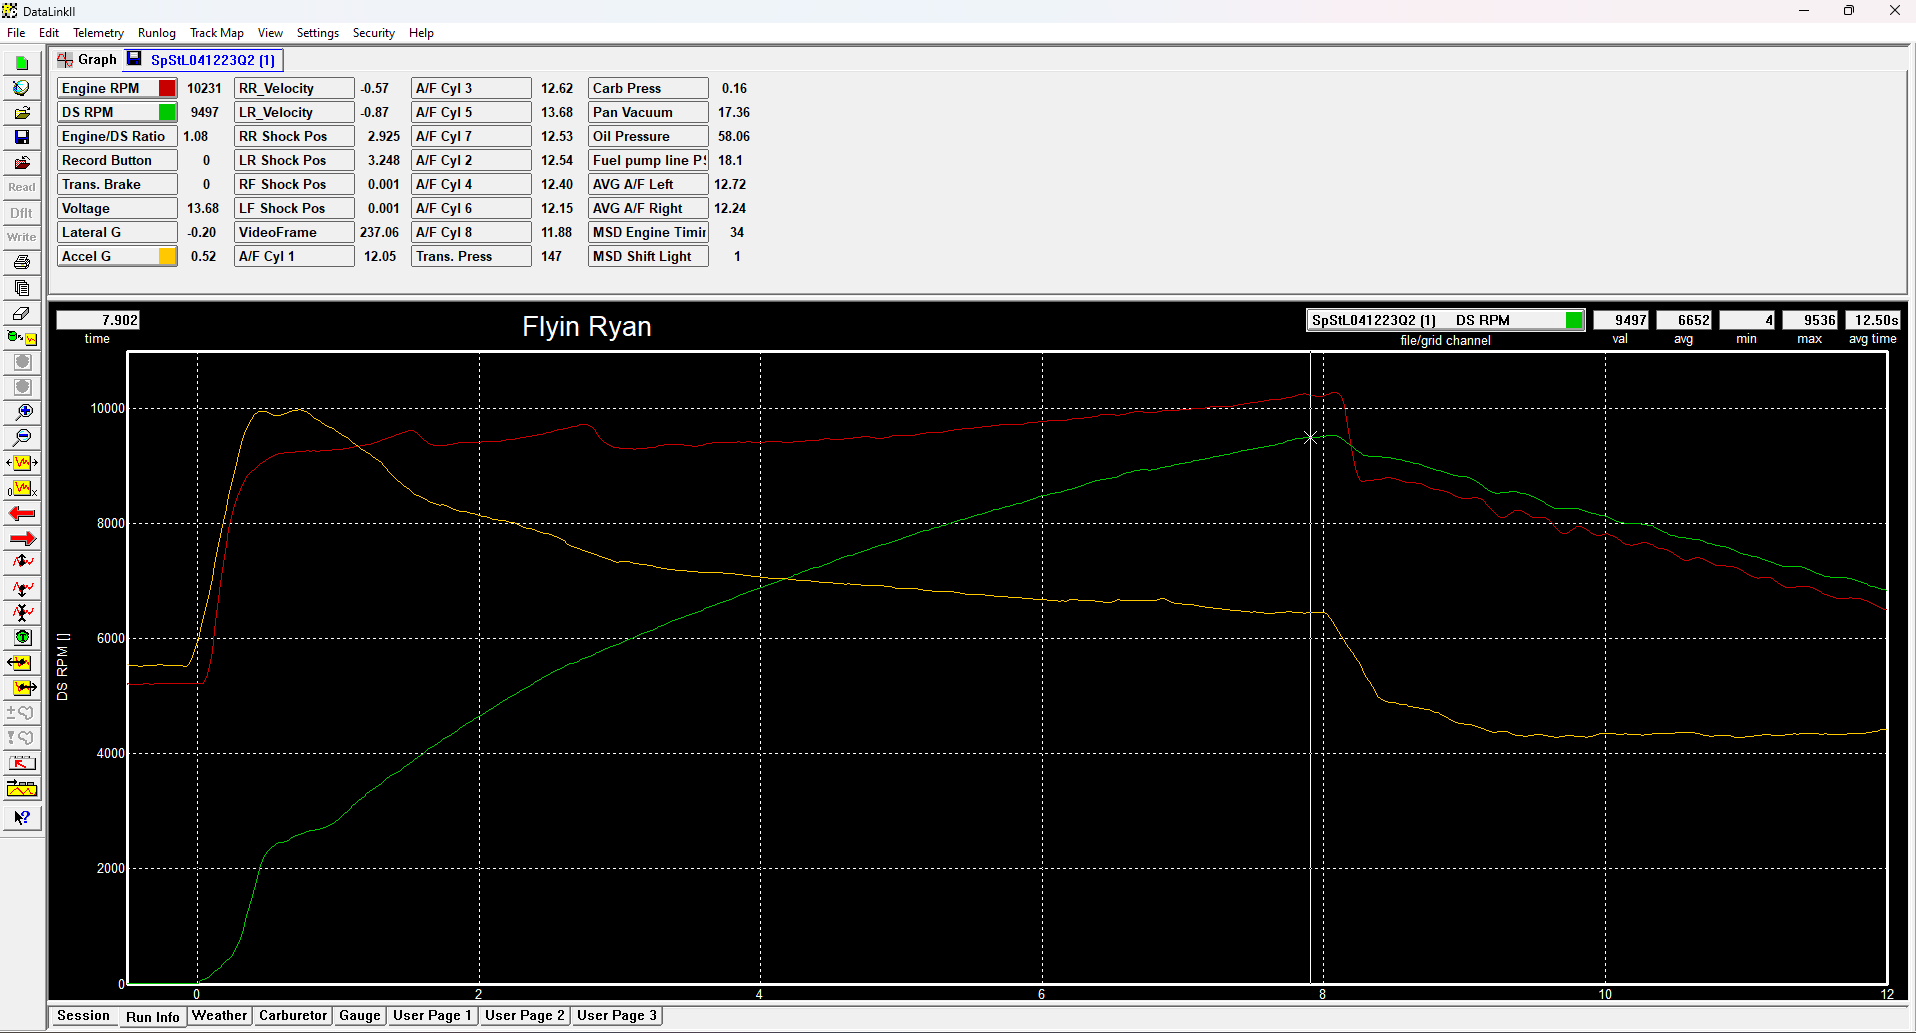Click the white X cursor marker on graph

[x=1310, y=437]
